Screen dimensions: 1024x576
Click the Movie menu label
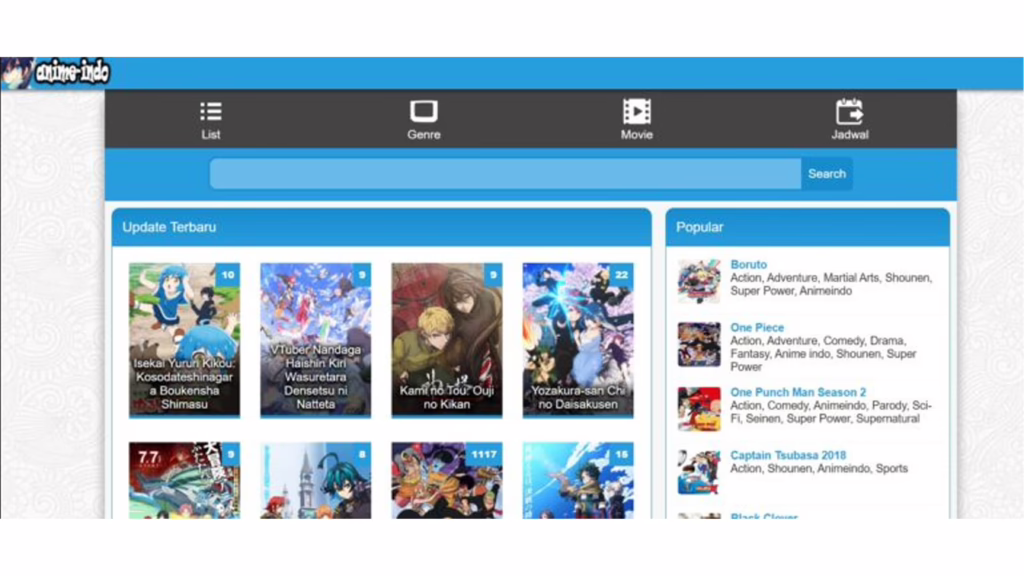click(x=637, y=135)
